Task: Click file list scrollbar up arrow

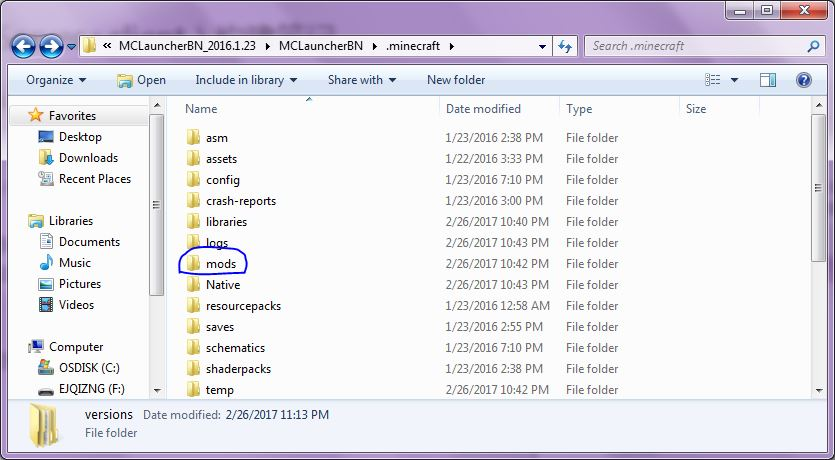Action: click(819, 106)
